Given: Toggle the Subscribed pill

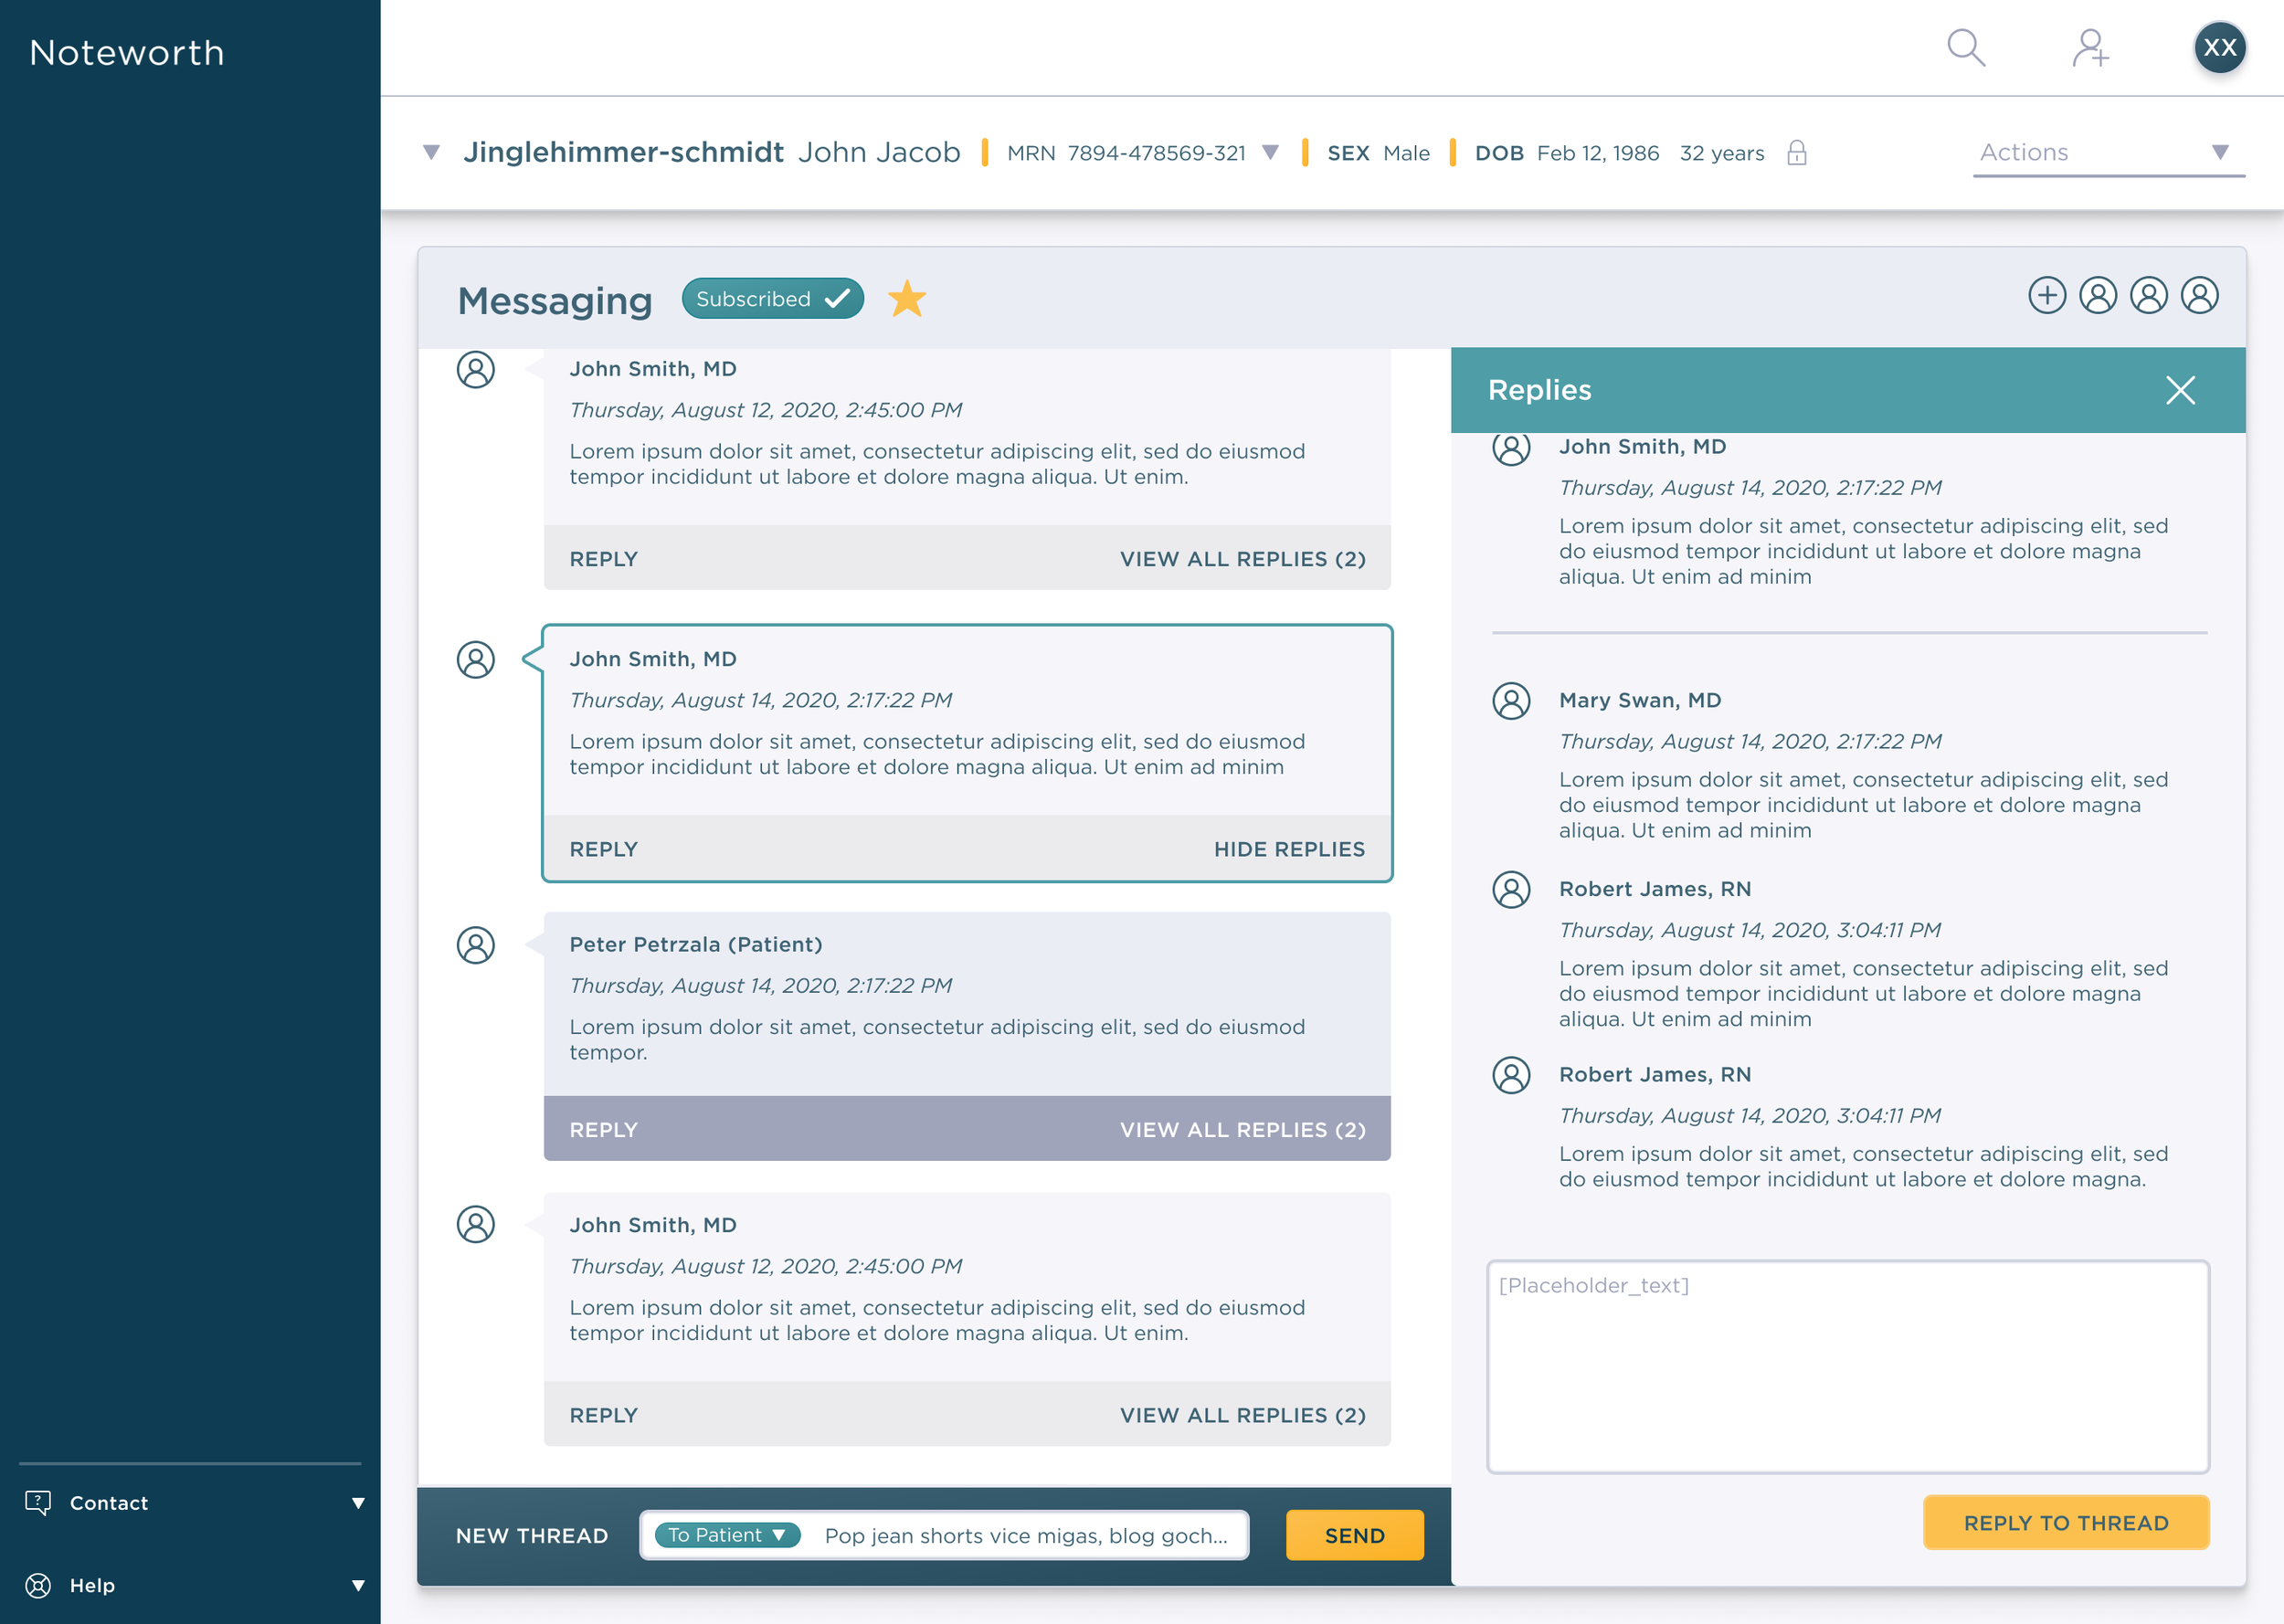Looking at the screenshot, I should point(772,299).
